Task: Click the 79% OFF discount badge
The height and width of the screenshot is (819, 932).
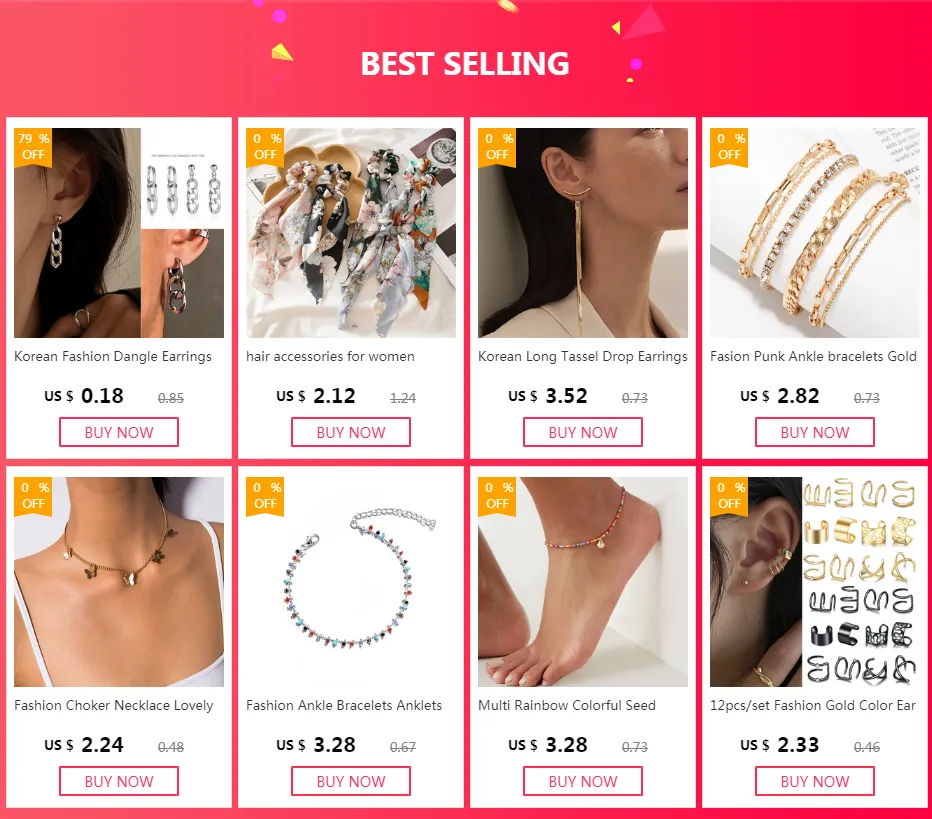Action: [x=33, y=147]
